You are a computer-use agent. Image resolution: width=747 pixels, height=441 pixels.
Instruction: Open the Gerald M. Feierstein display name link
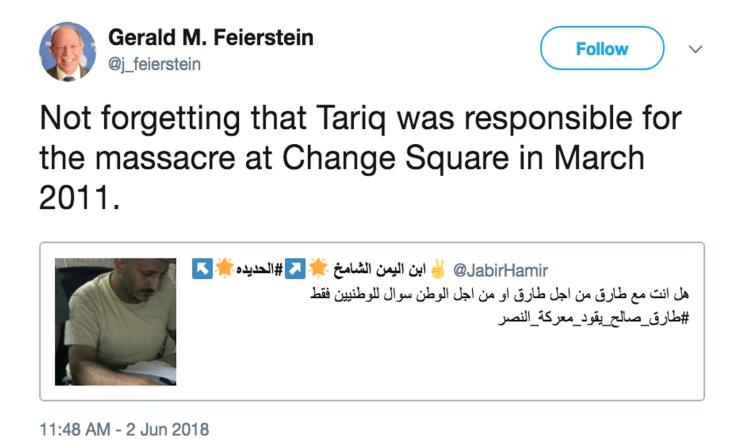point(211,38)
